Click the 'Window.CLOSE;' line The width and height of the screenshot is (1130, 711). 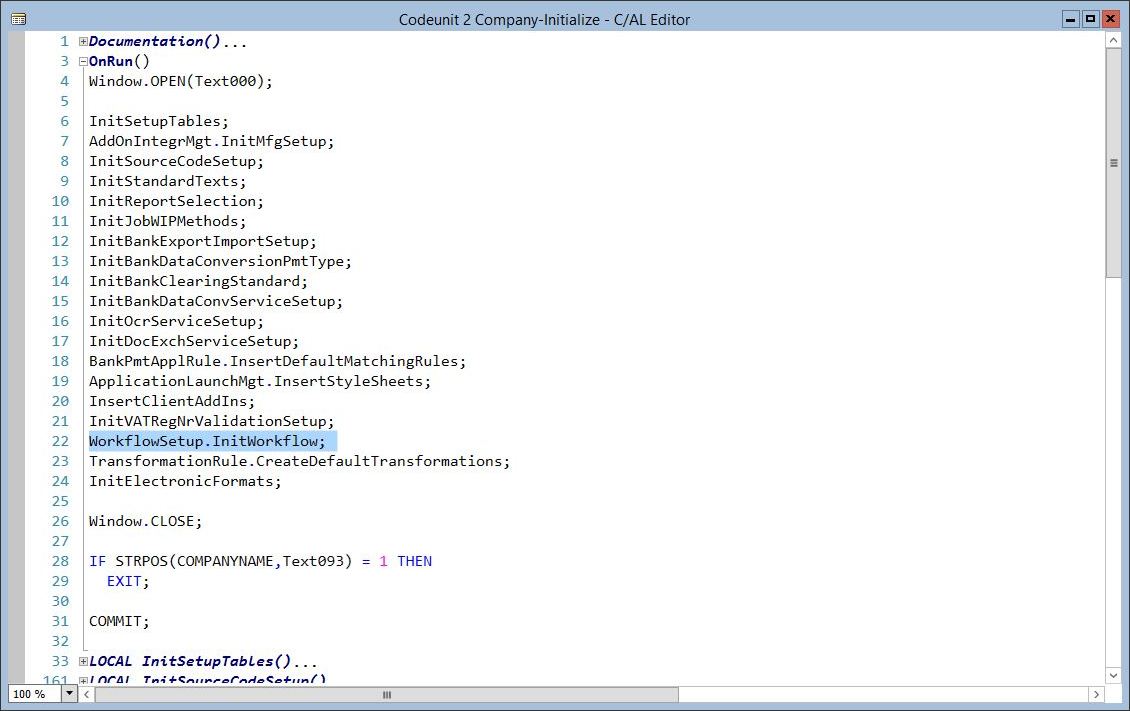(x=146, y=522)
